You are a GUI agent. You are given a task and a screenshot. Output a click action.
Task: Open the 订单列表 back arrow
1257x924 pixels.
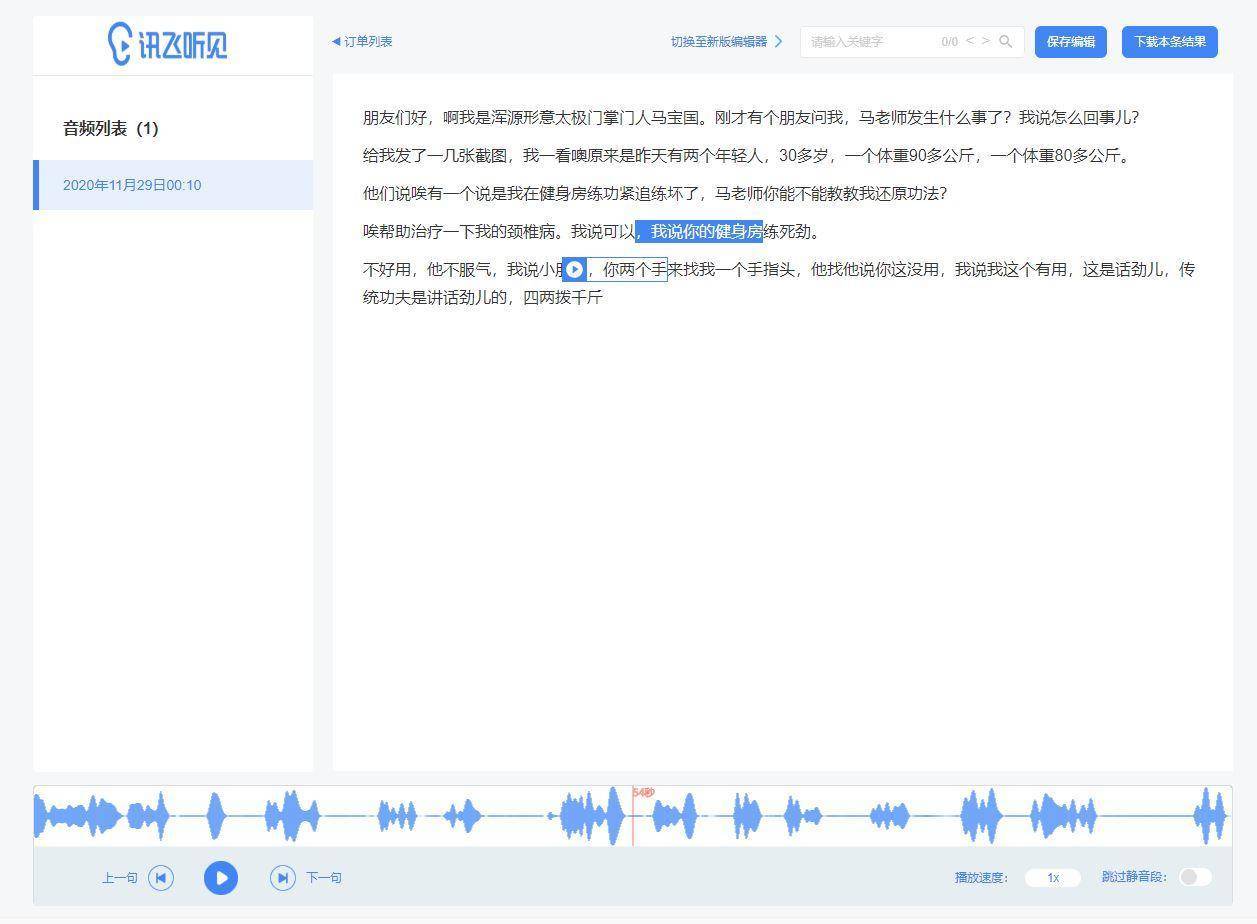(x=335, y=42)
